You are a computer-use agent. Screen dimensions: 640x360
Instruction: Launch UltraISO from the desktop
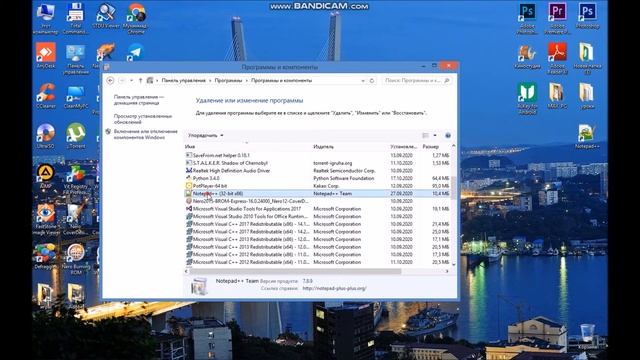(x=46, y=136)
